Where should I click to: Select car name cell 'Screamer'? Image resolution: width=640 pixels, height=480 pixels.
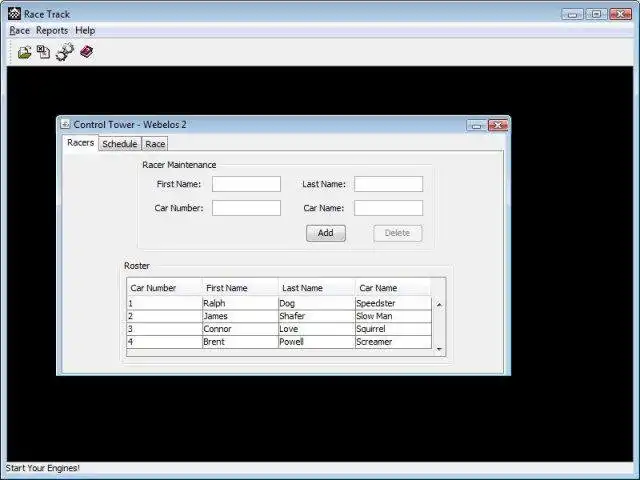click(x=393, y=342)
